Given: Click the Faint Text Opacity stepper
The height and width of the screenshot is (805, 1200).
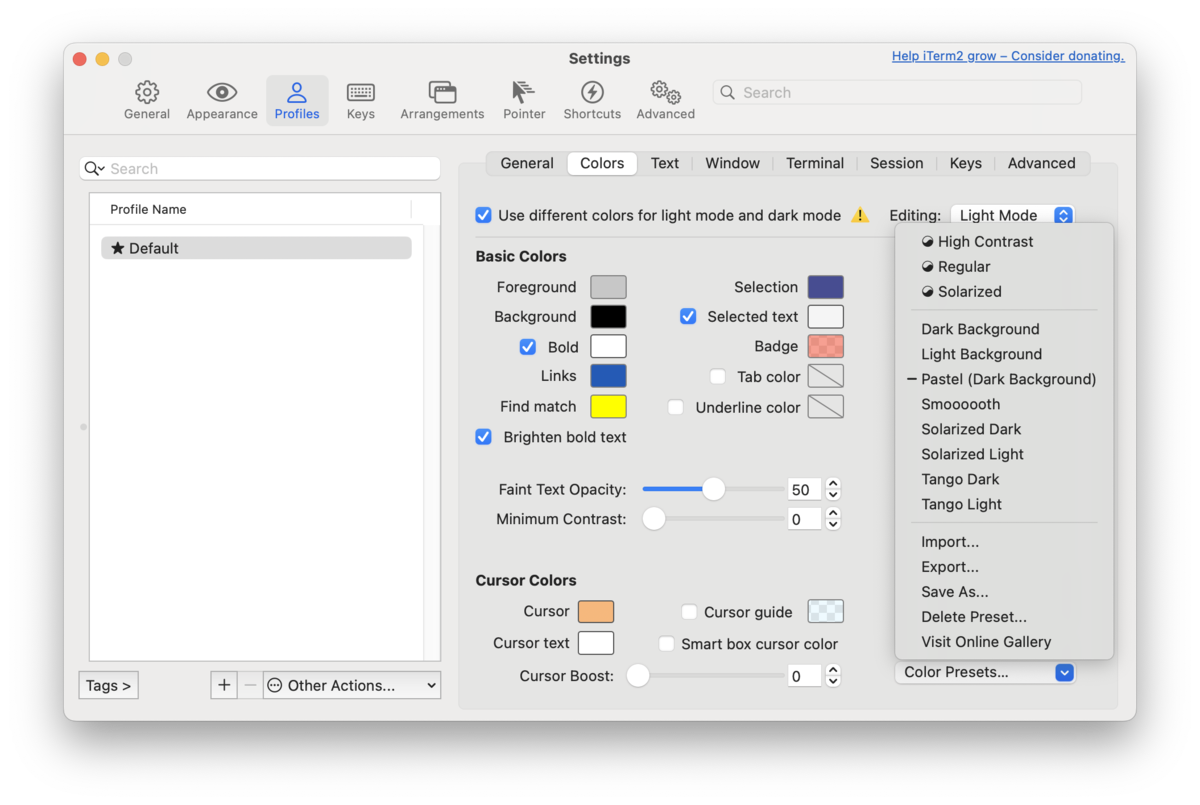Looking at the screenshot, I should coord(833,490).
